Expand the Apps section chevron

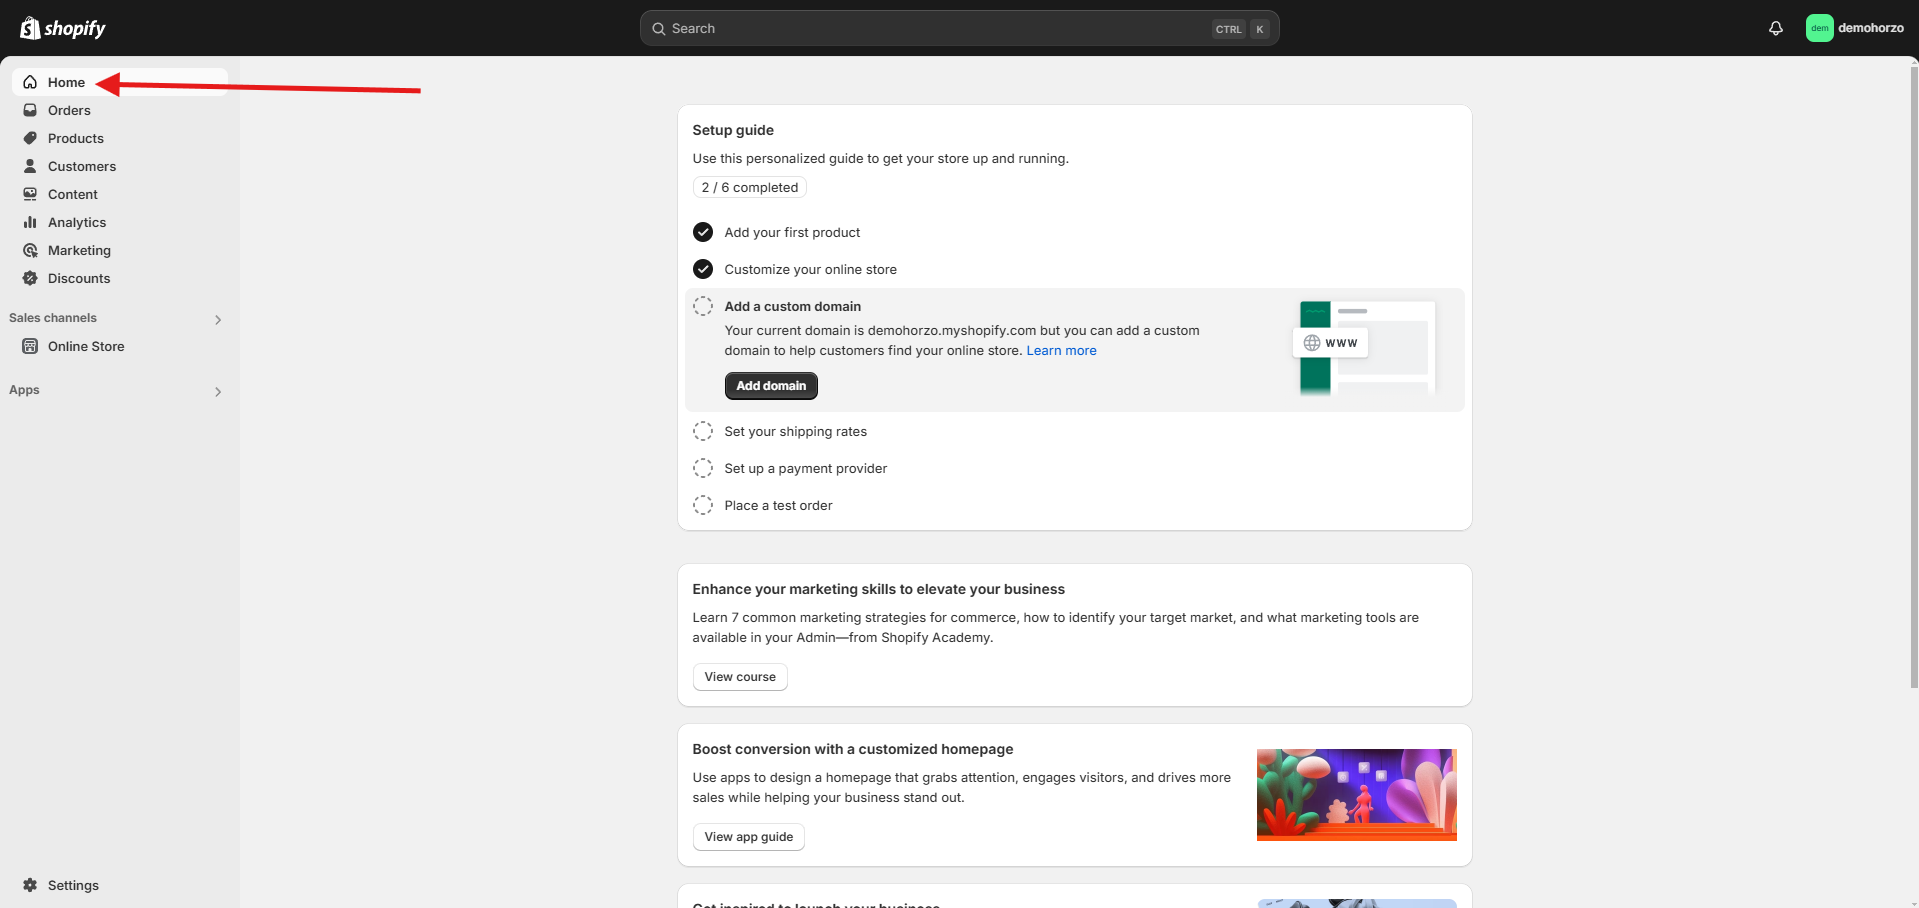(x=218, y=392)
